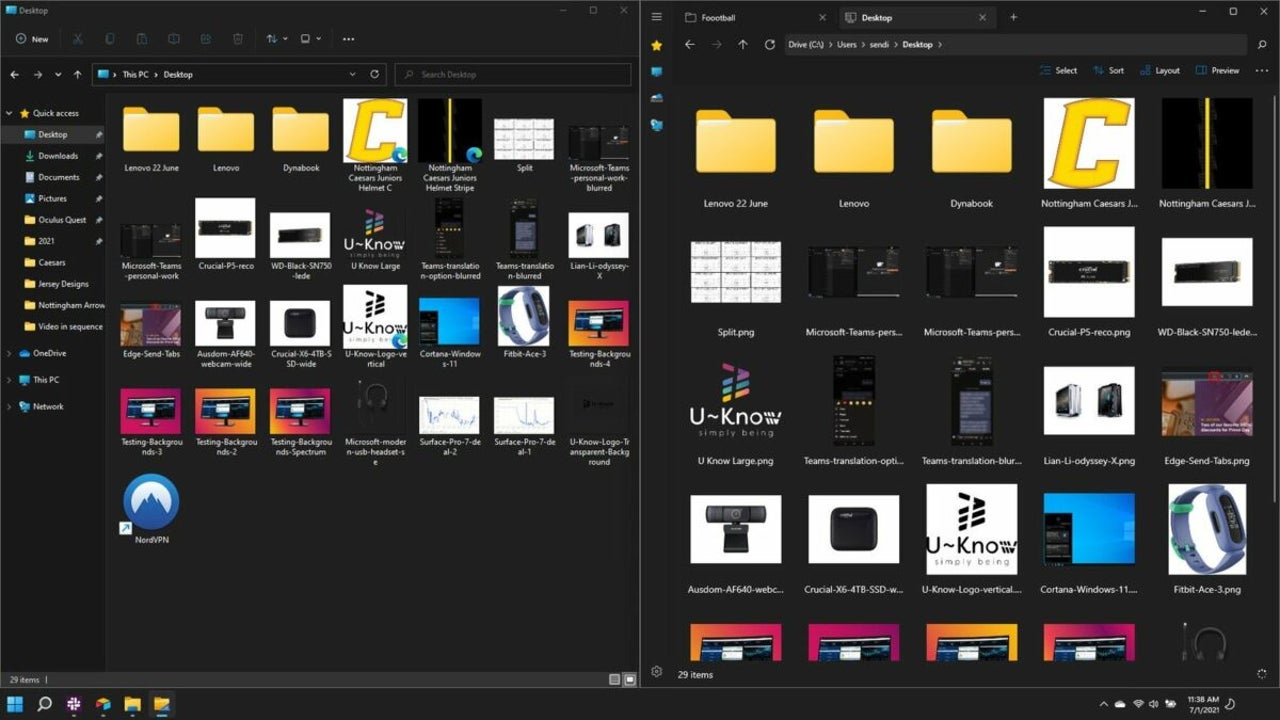Viewport: 1280px width, 720px height.
Task: Select the Rename icon in Explorer toolbar
Action: pos(174,39)
